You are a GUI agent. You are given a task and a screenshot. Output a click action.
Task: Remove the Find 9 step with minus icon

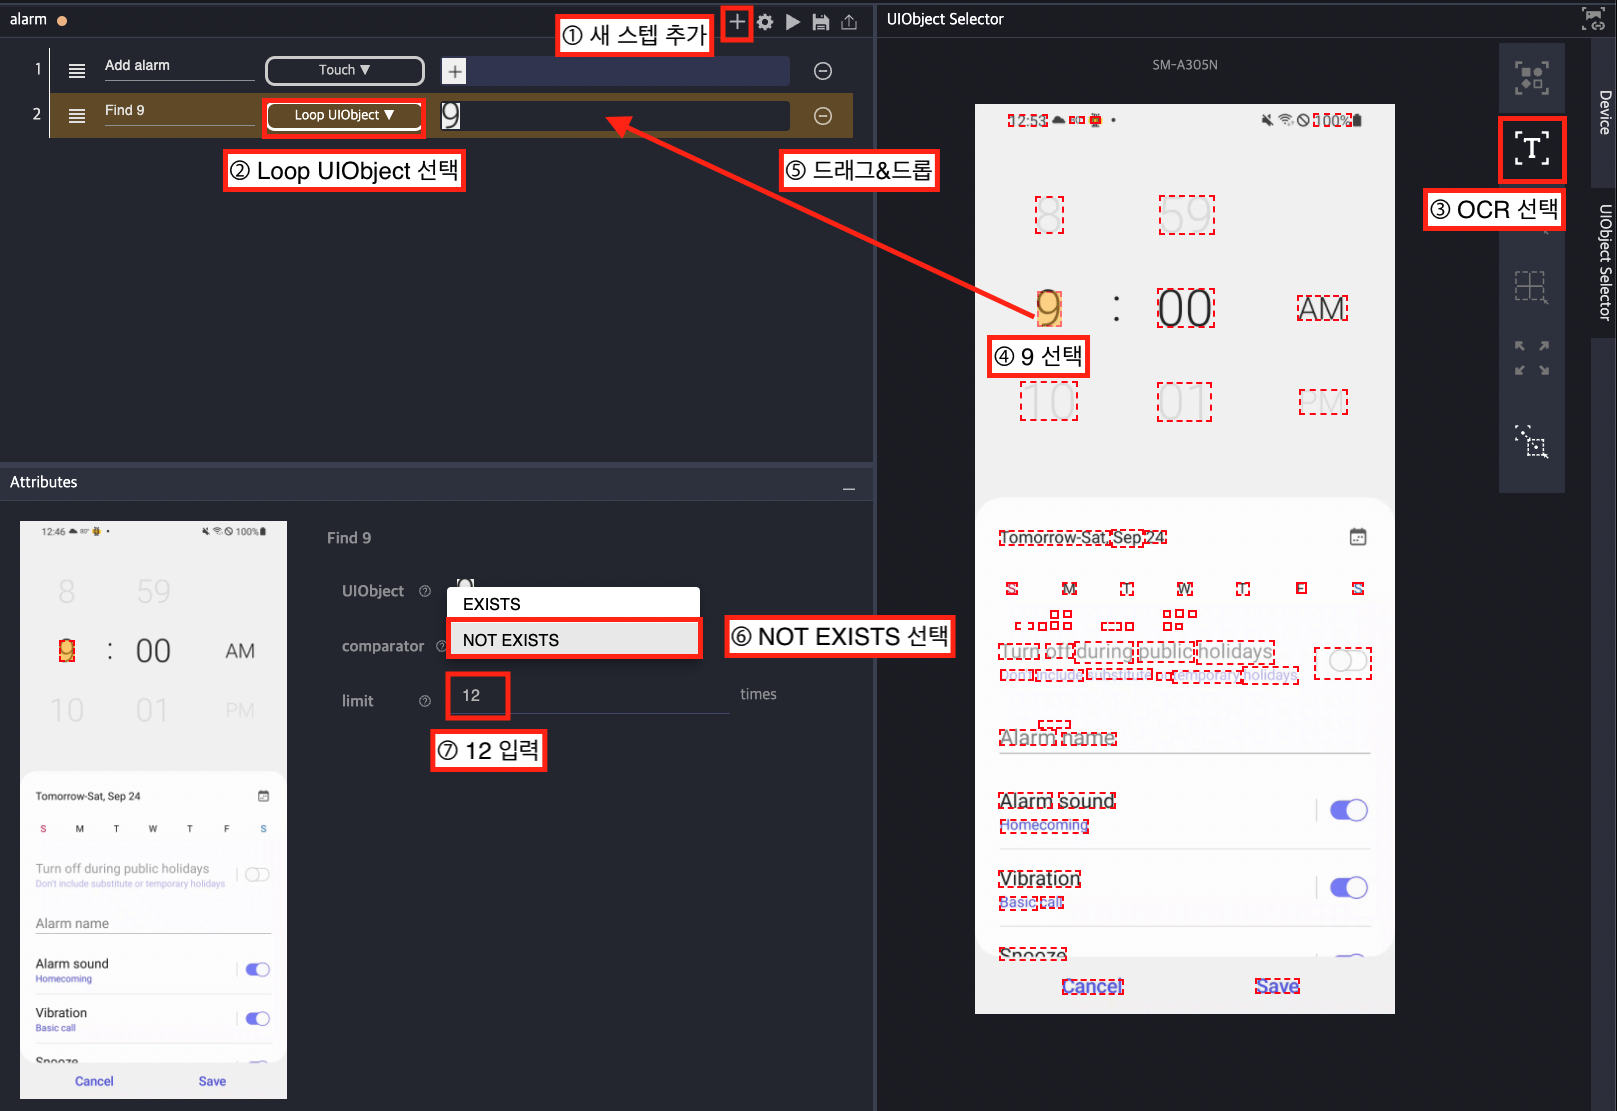(x=823, y=116)
